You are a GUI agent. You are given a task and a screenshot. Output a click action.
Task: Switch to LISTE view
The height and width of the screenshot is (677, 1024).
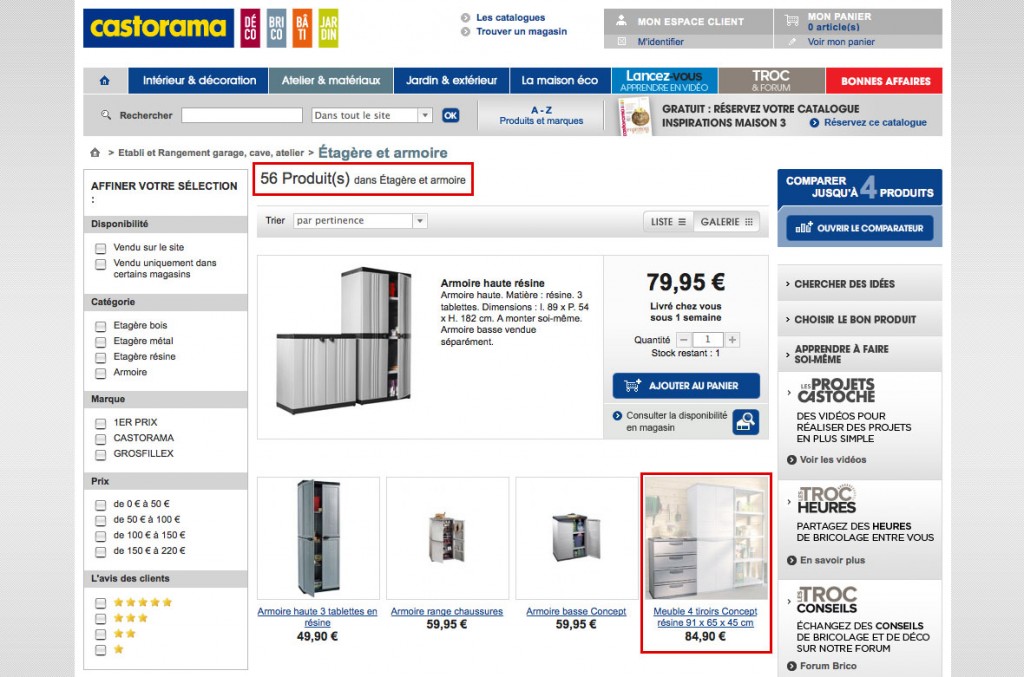668,222
